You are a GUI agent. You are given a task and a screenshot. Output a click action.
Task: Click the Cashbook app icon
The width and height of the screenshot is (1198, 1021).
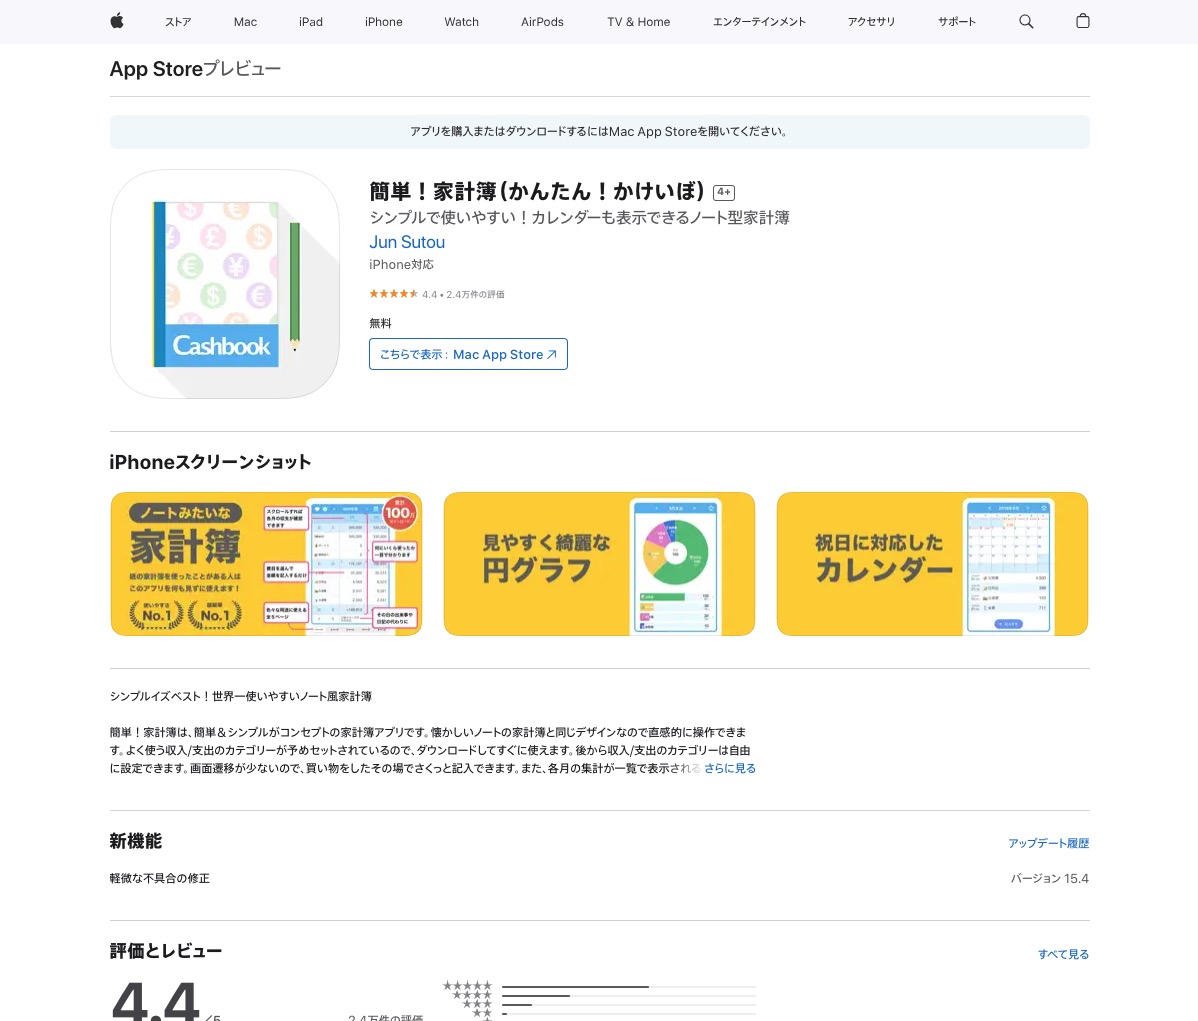(x=224, y=283)
